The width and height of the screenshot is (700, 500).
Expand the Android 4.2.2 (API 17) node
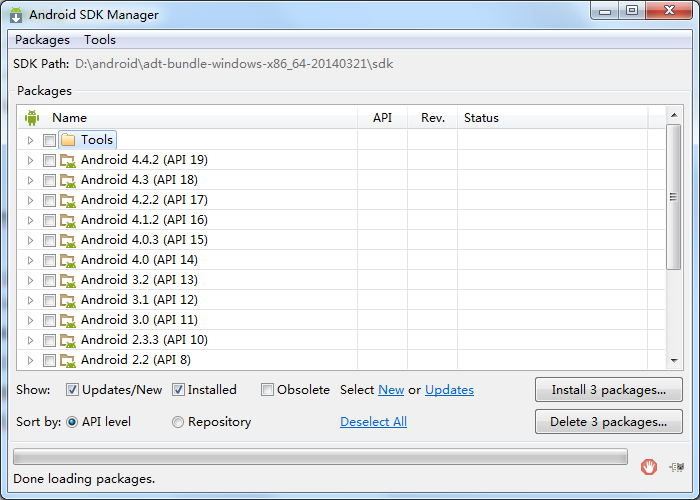(x=30, y=200)
